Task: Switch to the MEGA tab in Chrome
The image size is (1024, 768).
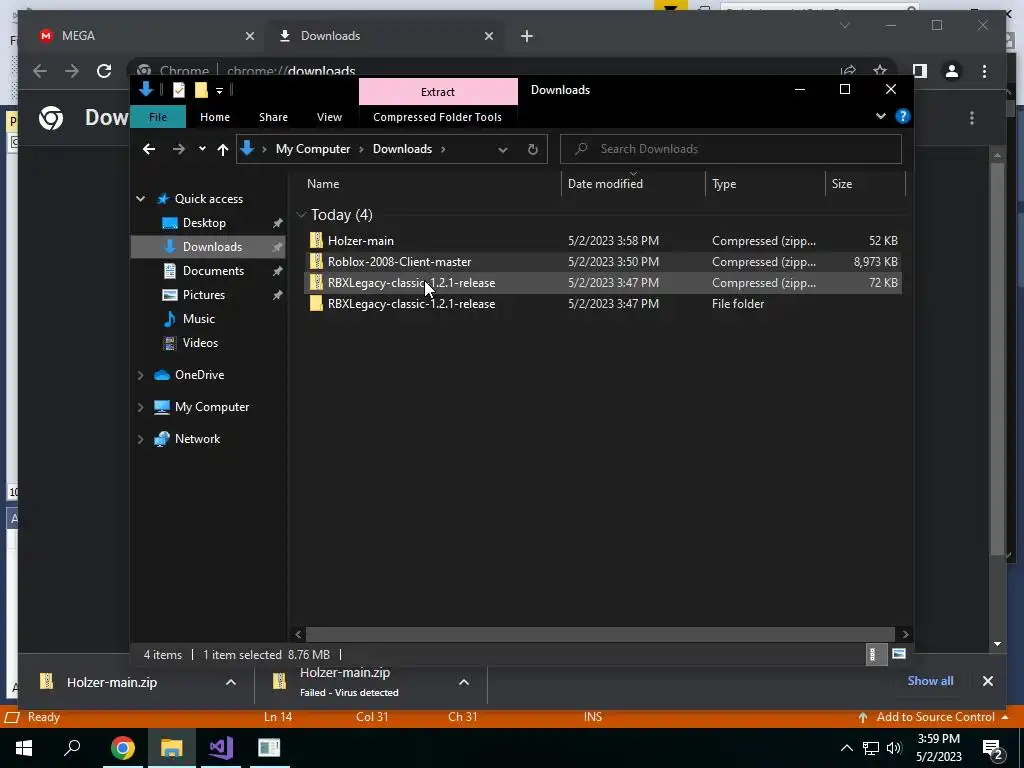Action: 144,36
